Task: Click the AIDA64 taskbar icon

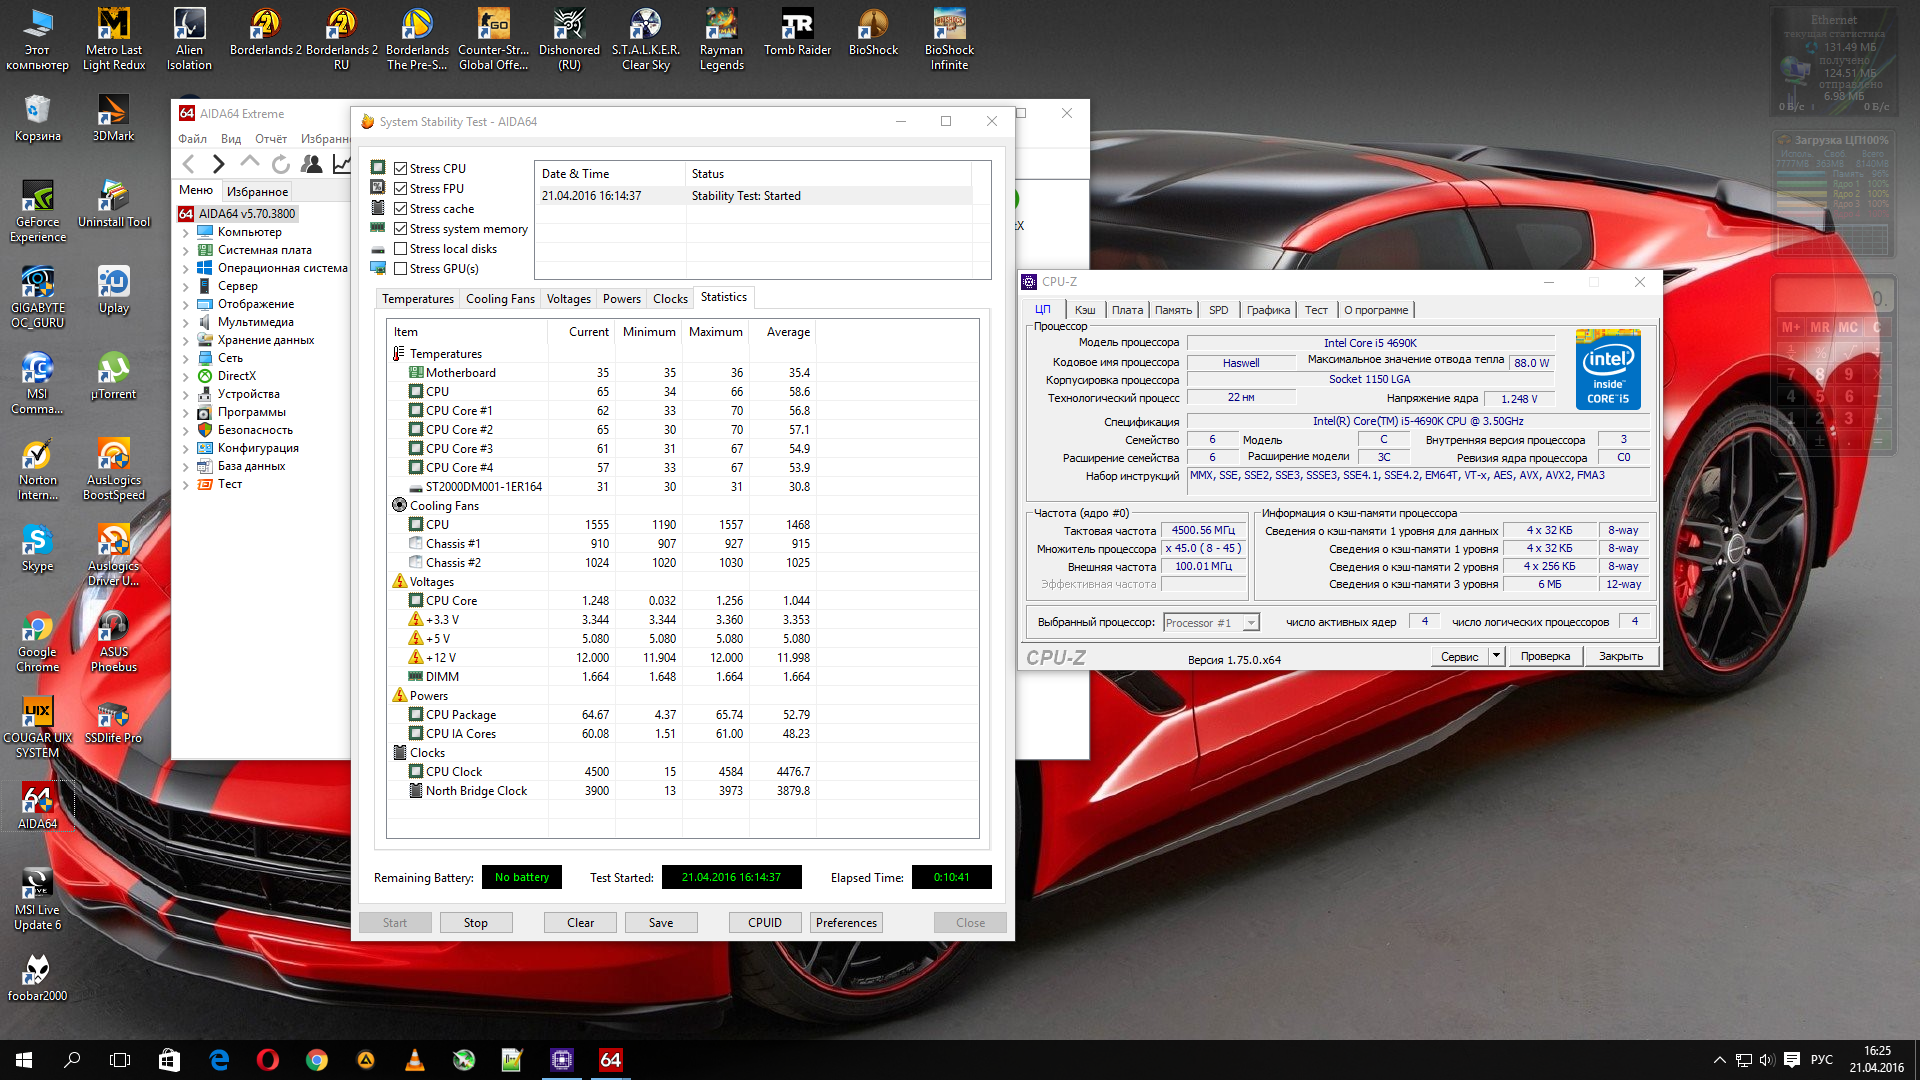Action: [610, 1060]
